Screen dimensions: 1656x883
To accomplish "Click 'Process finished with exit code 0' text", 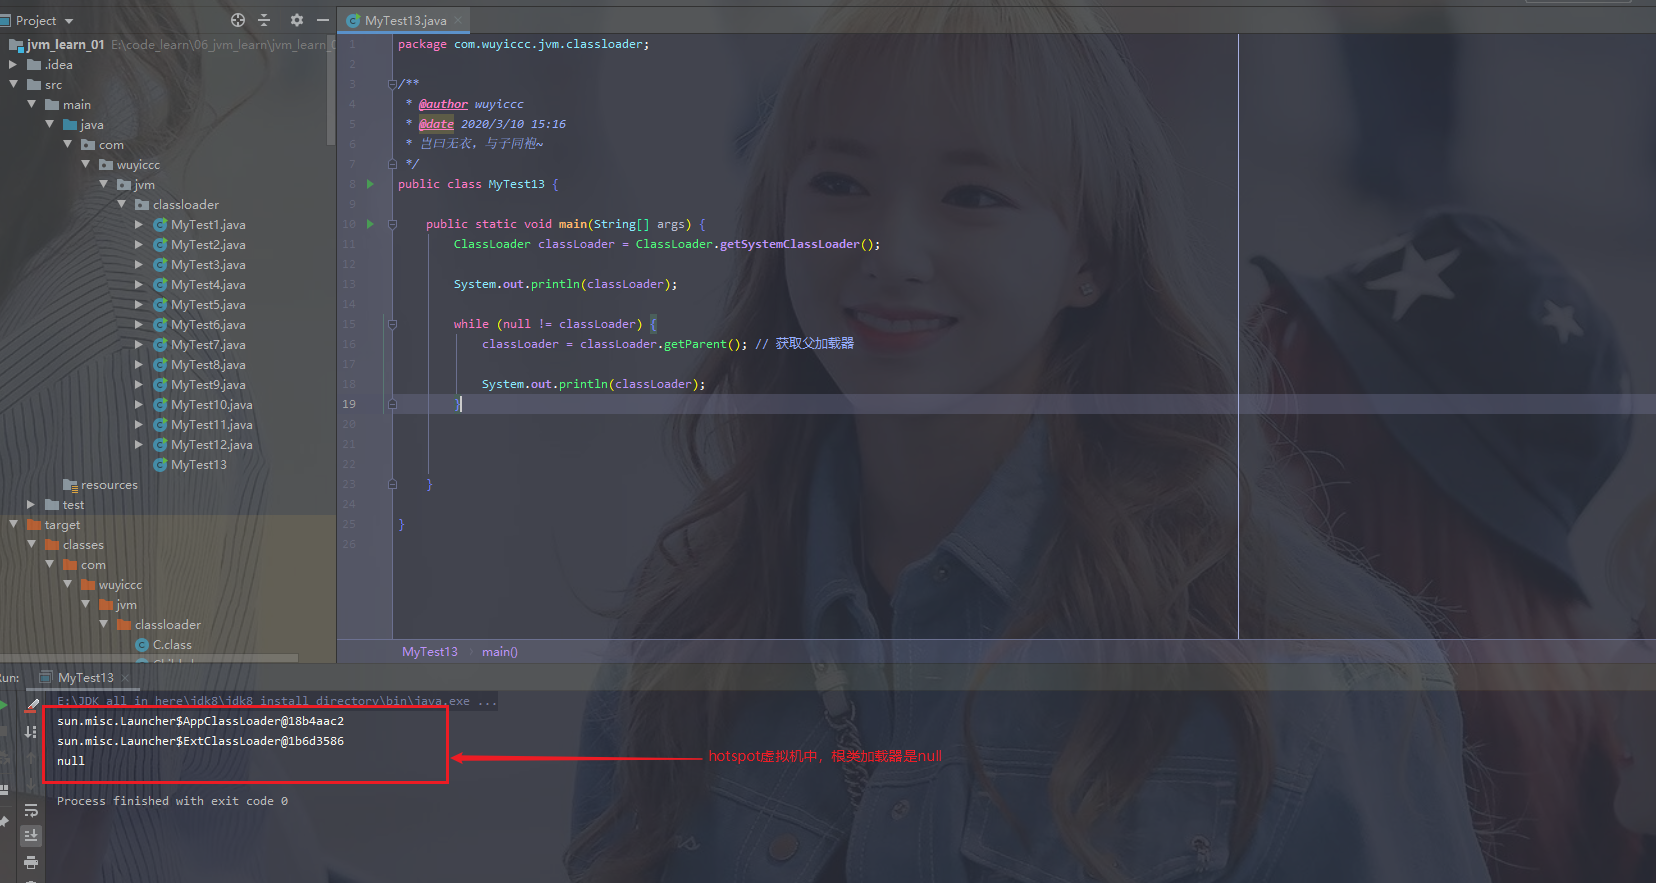I will pyautogui.click(x=172, y=801).
